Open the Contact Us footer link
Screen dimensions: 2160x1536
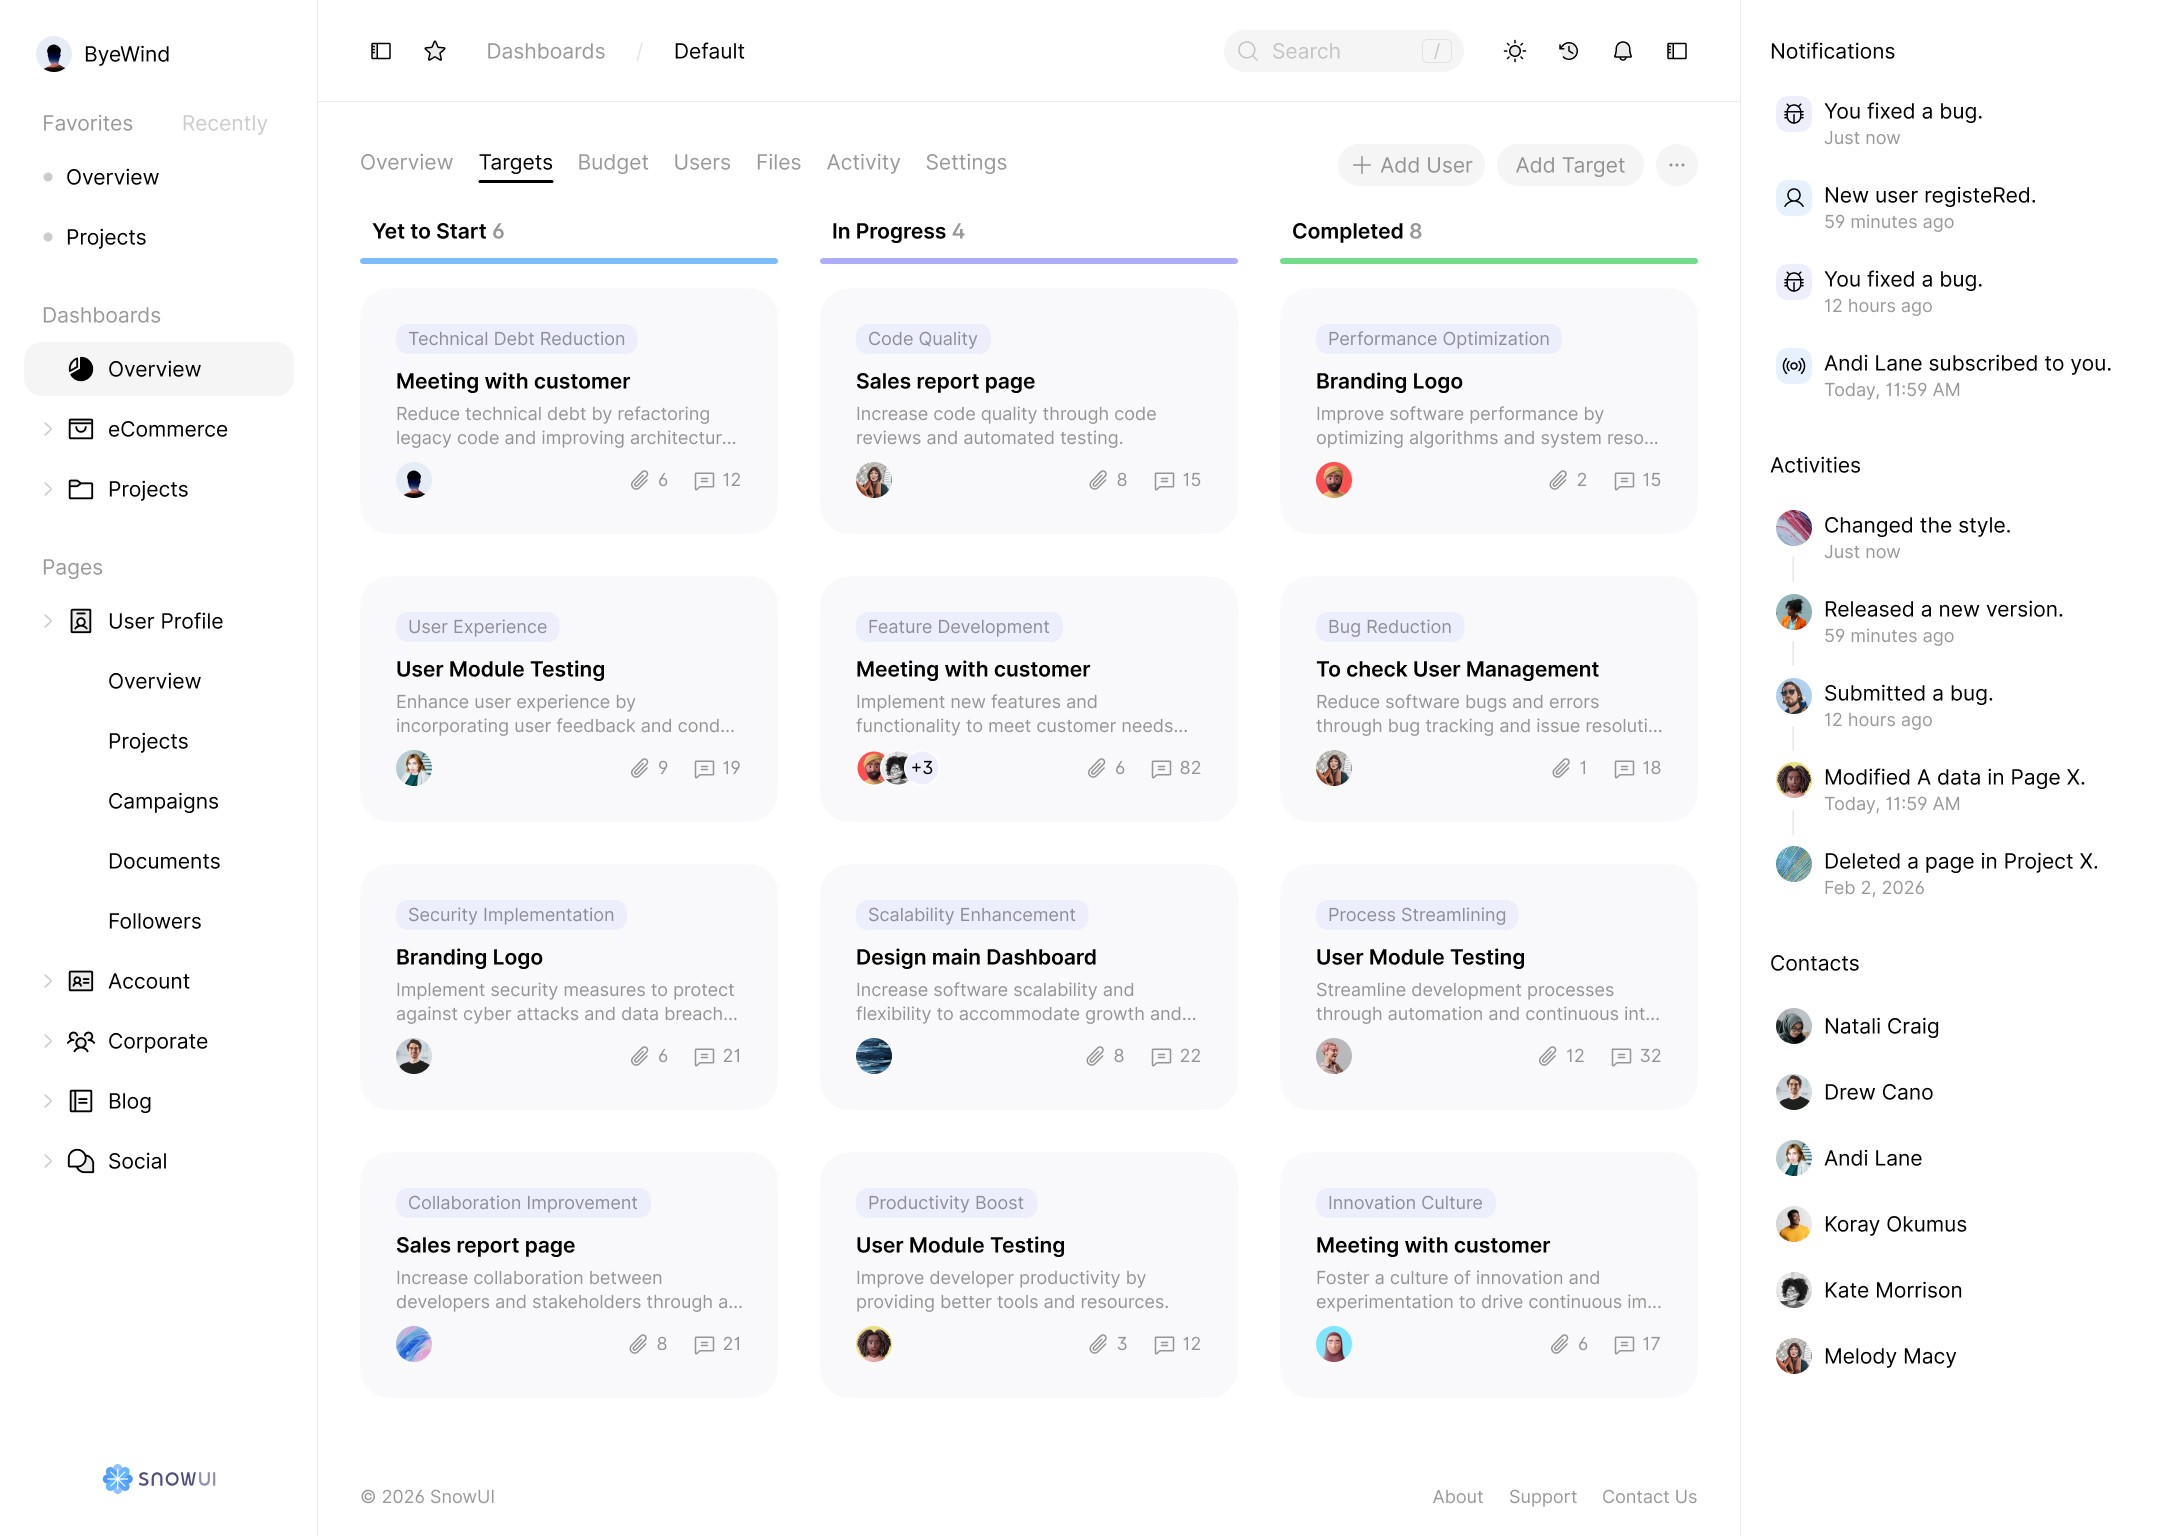[1649, 1496]
